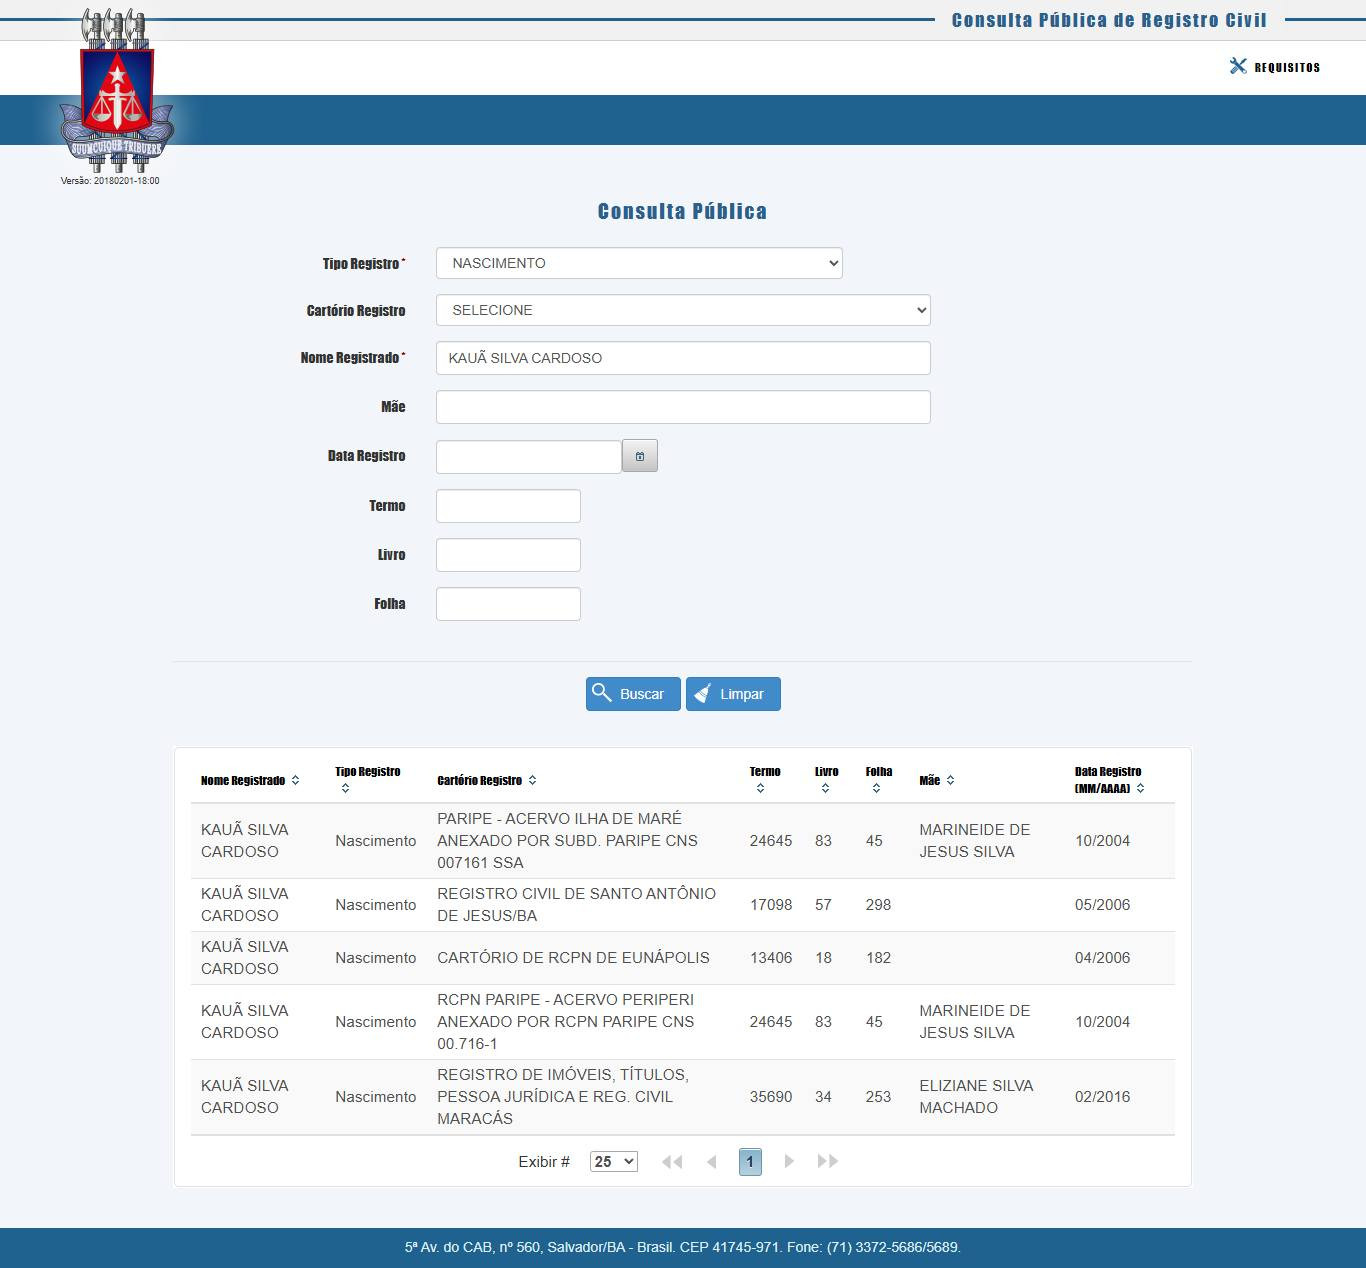This screenshot has width=1366, height=1268.
Task: Go to the last results page icon
Action: (827, 1161)
